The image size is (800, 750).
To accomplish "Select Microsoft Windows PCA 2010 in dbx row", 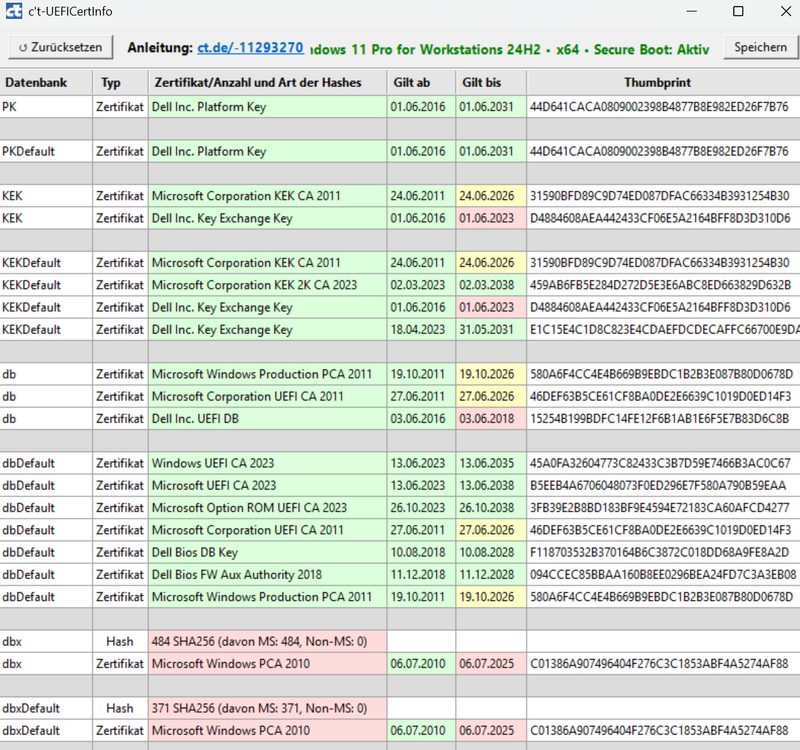I will click(x=267, y=664).
